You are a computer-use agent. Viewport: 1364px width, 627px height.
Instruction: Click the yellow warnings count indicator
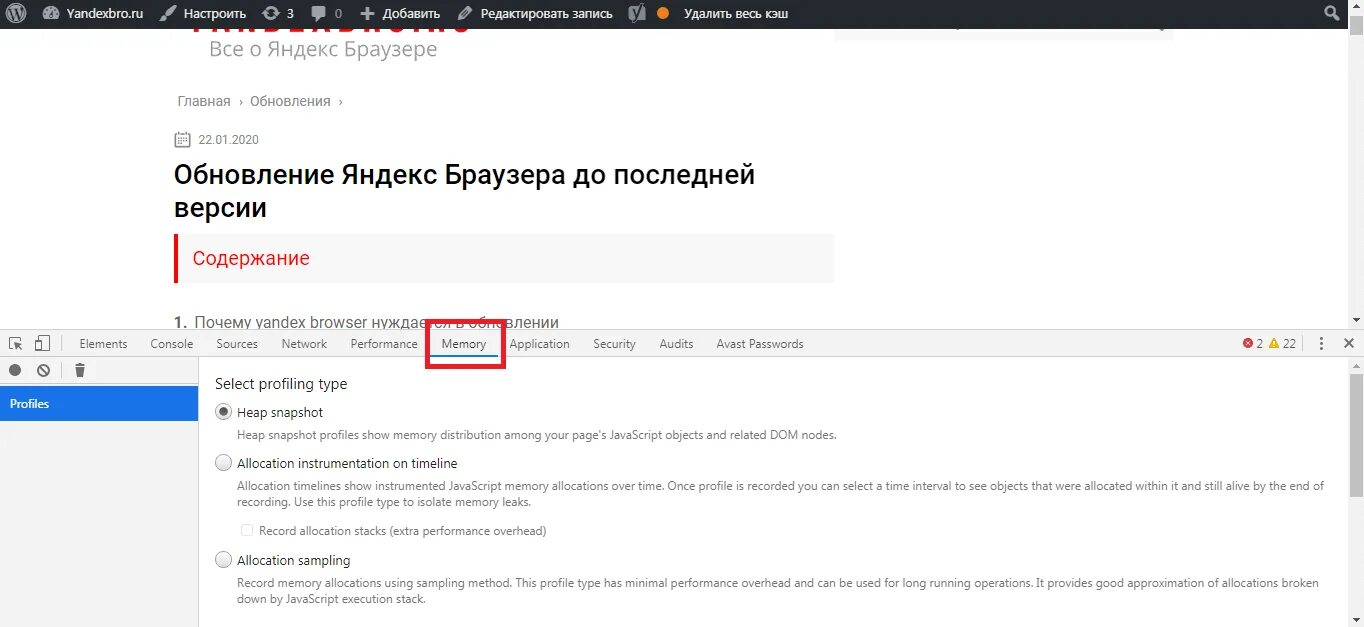click(1282, 343)
